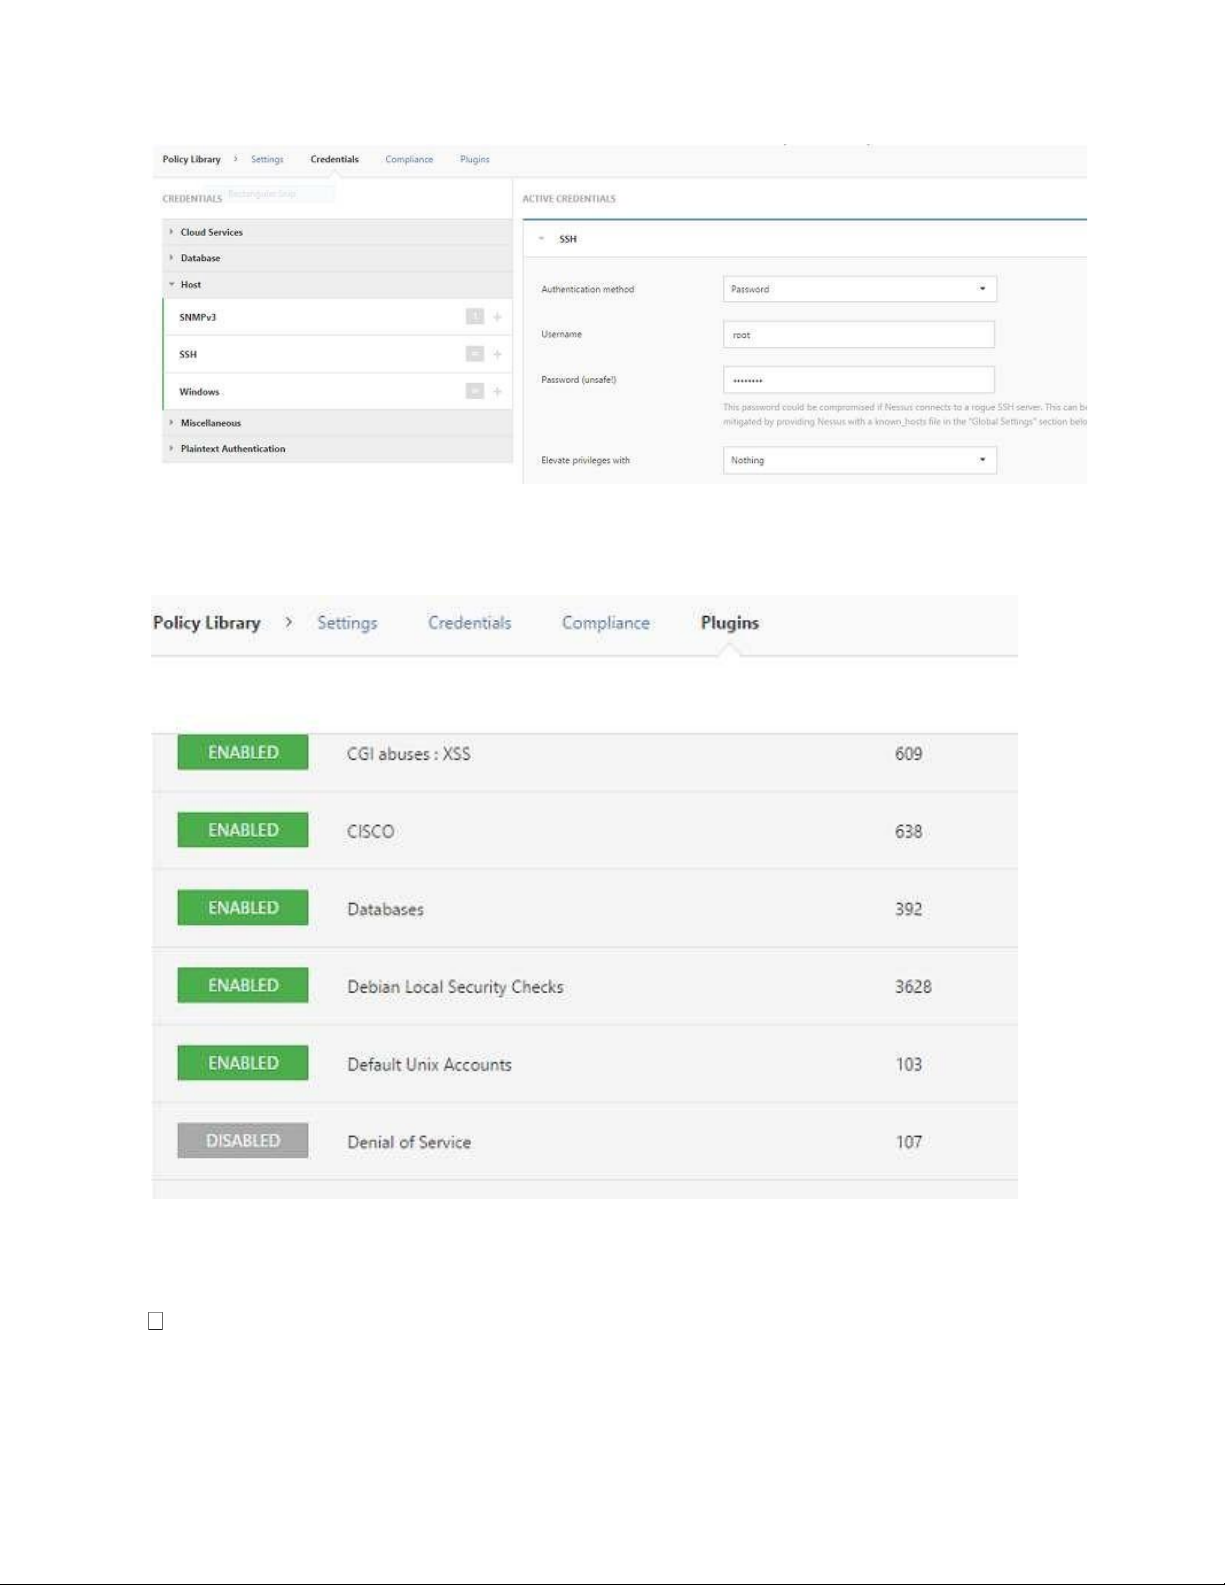1225x1585 pixels.
Task: Toggle the CGI abuses : XSS ENABLED status
Action: (x=243, y=752)
